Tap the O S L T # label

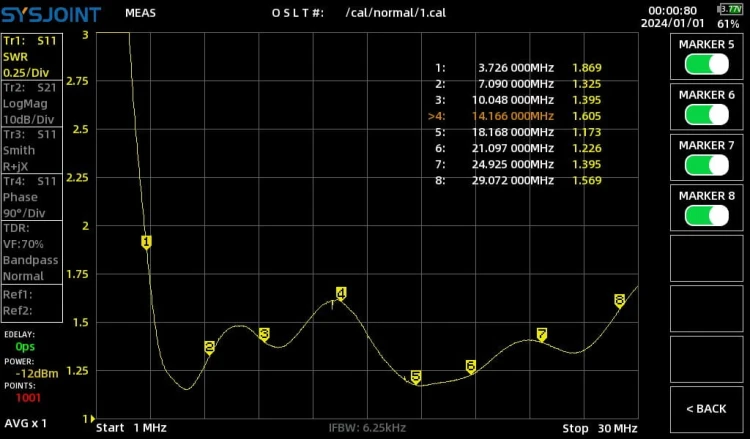pos(298,13)
